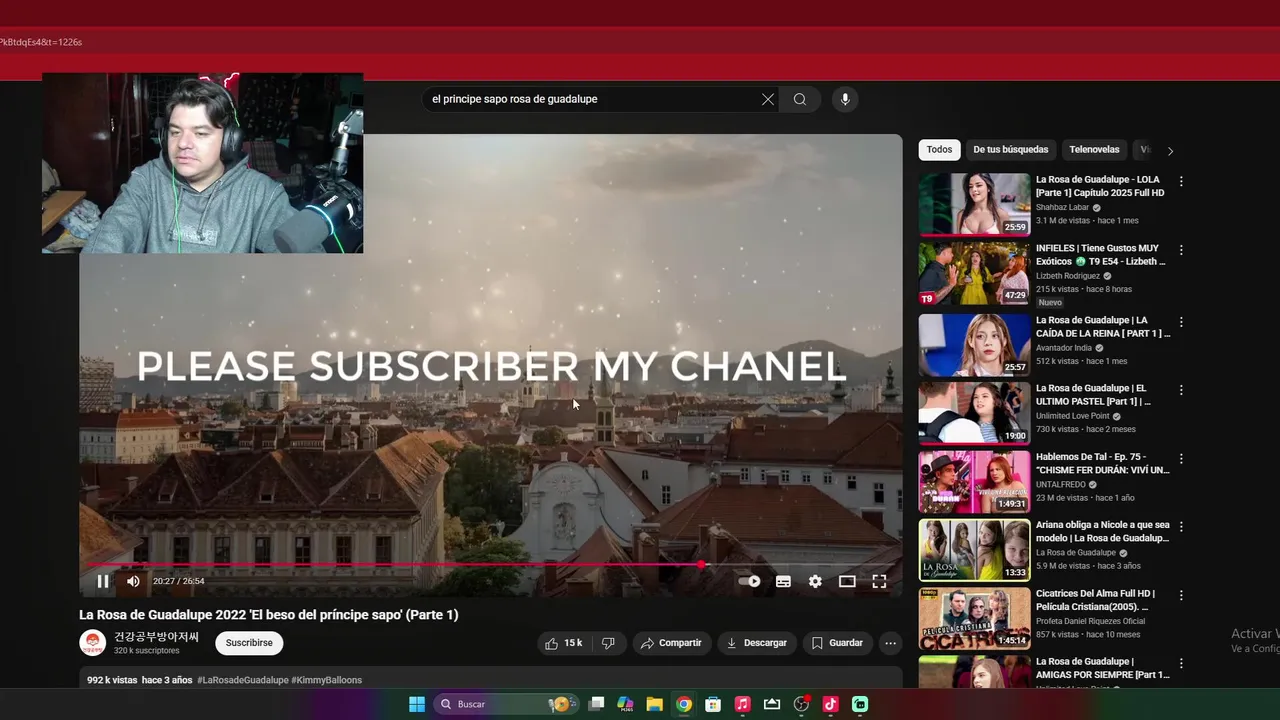This screenshot has width=1280, height=720.
Task: Click Profeta Daniel Riquezes Oficial channel name
Action: (1090, 621)
